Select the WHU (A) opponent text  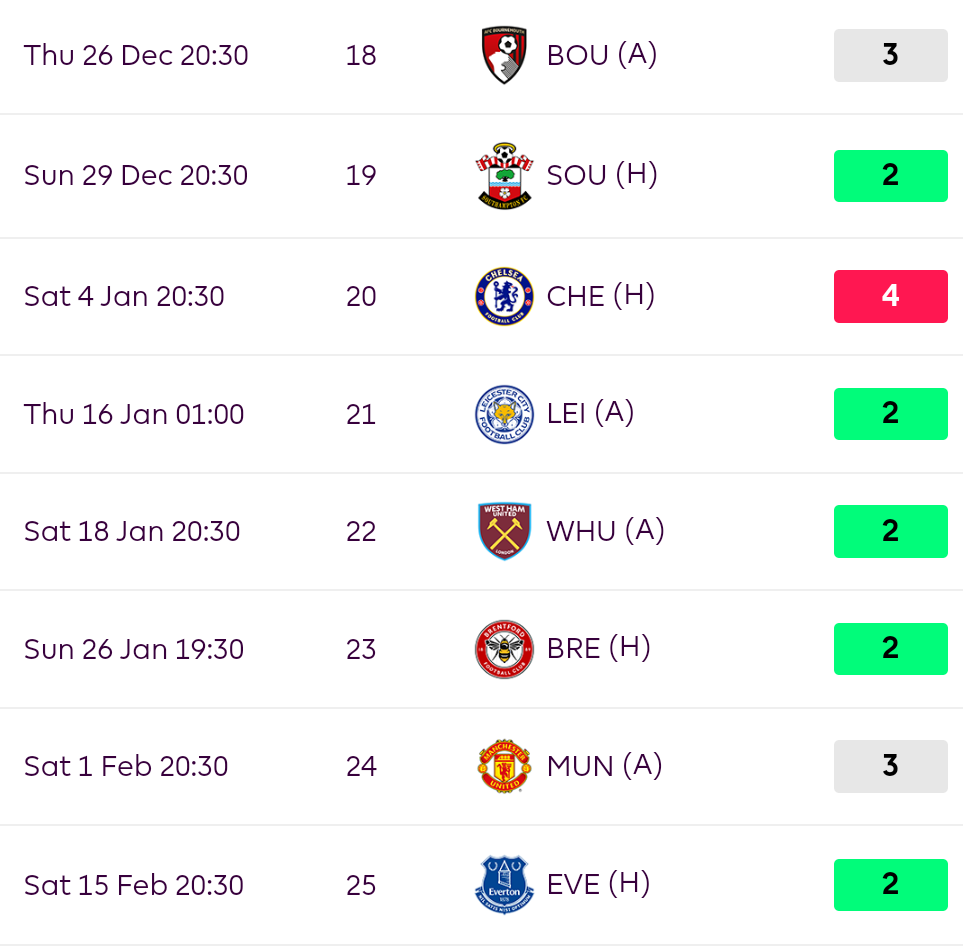606,531
